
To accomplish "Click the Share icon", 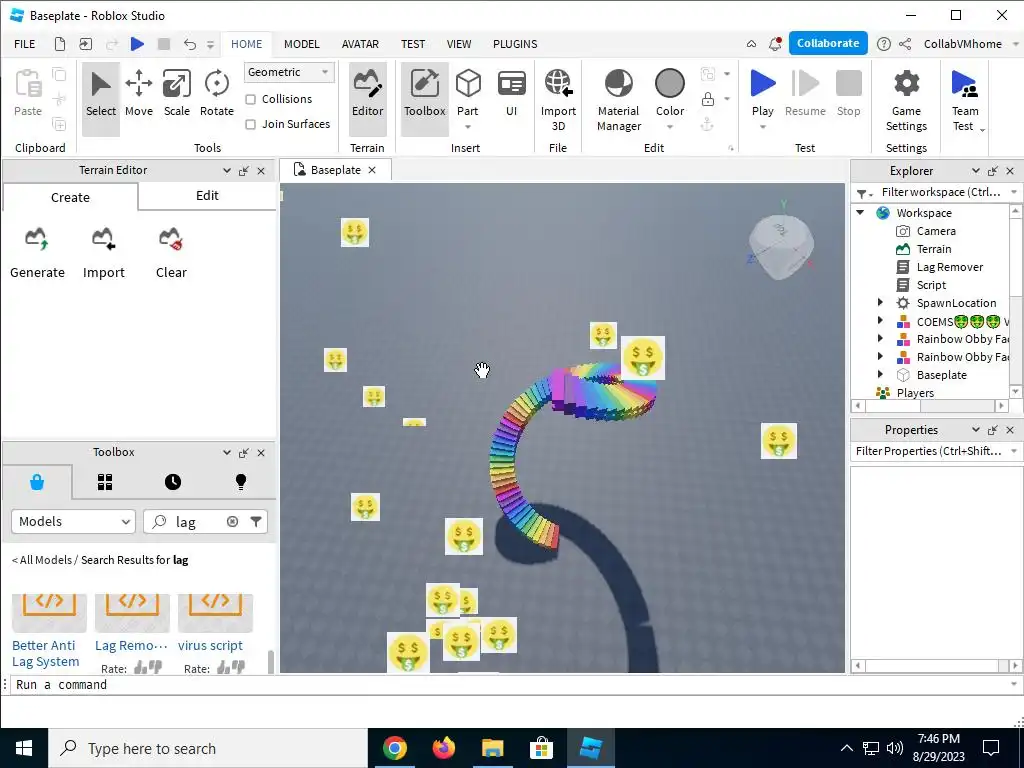I will click(905, 44).
